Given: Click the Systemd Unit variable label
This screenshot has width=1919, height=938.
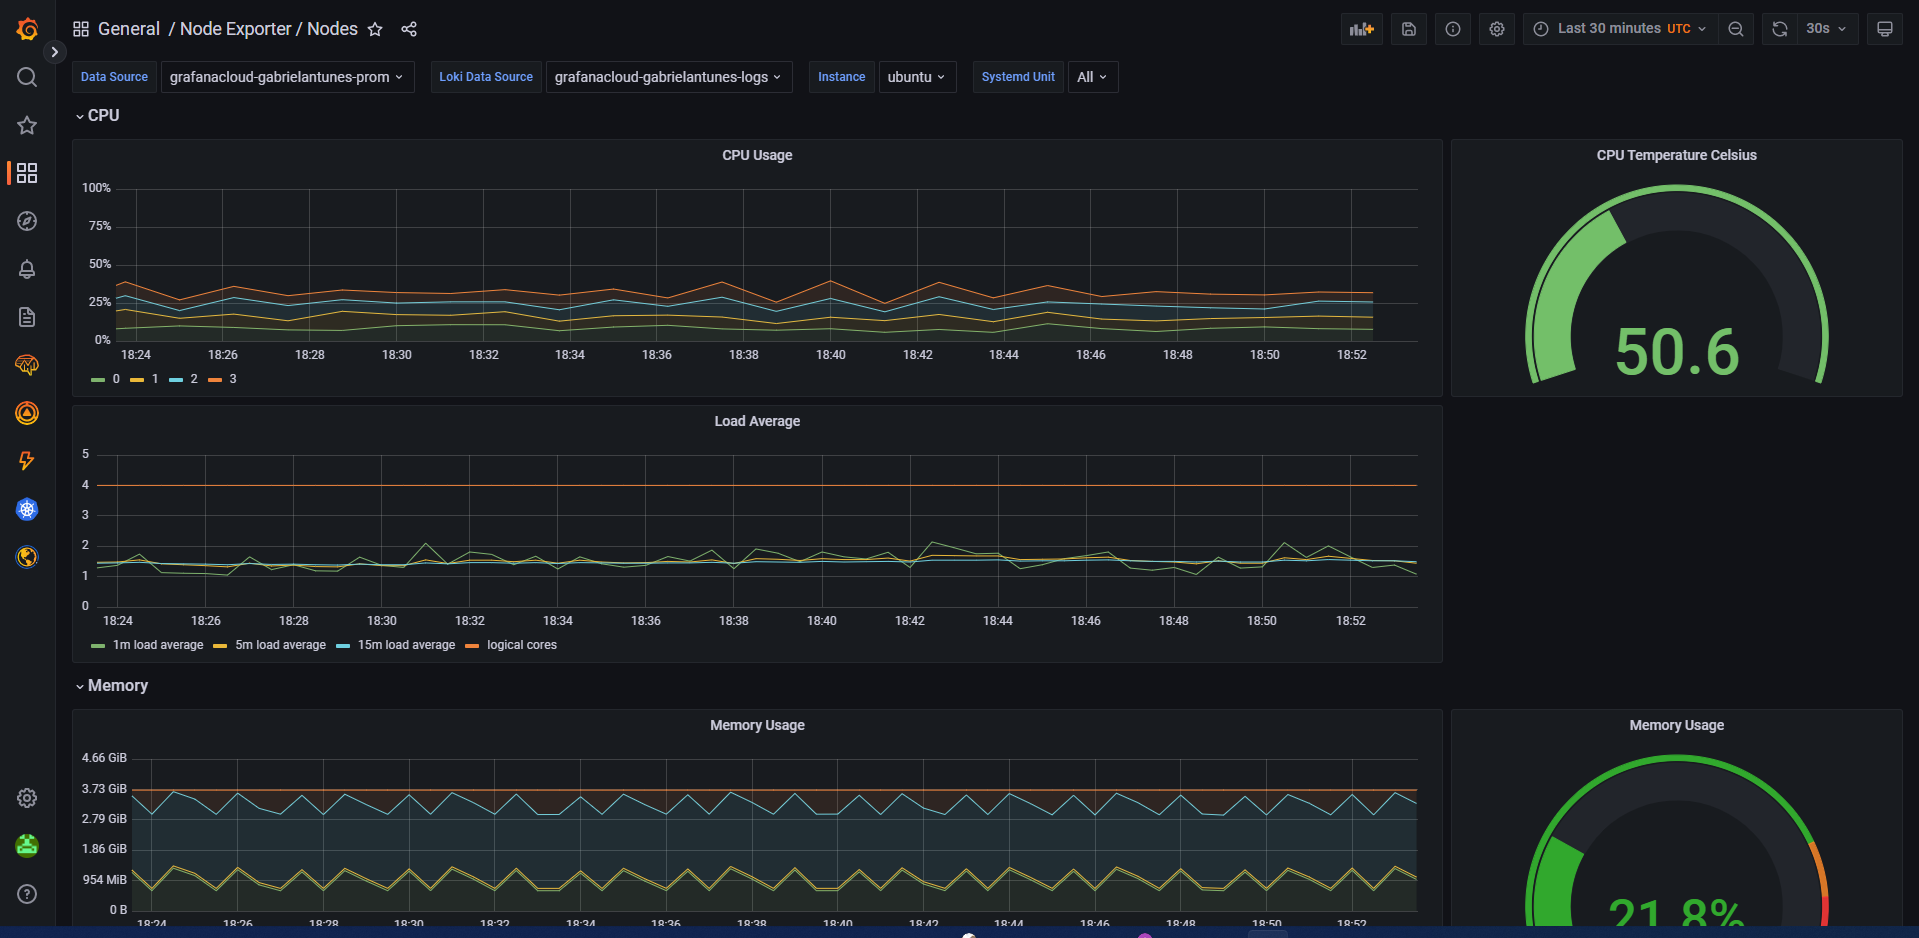Looking at the screenshot, I should [1018, 77].
